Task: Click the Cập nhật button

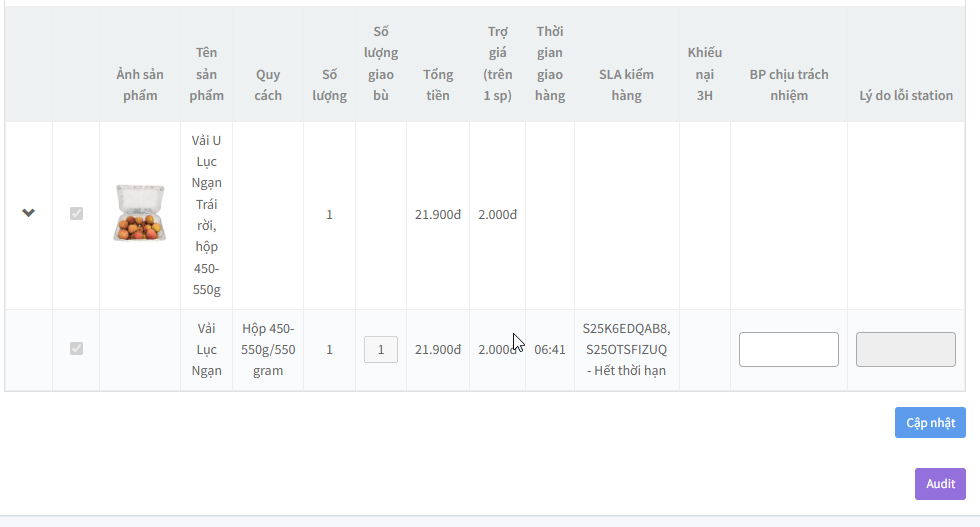Action: (x=930, y=423)
